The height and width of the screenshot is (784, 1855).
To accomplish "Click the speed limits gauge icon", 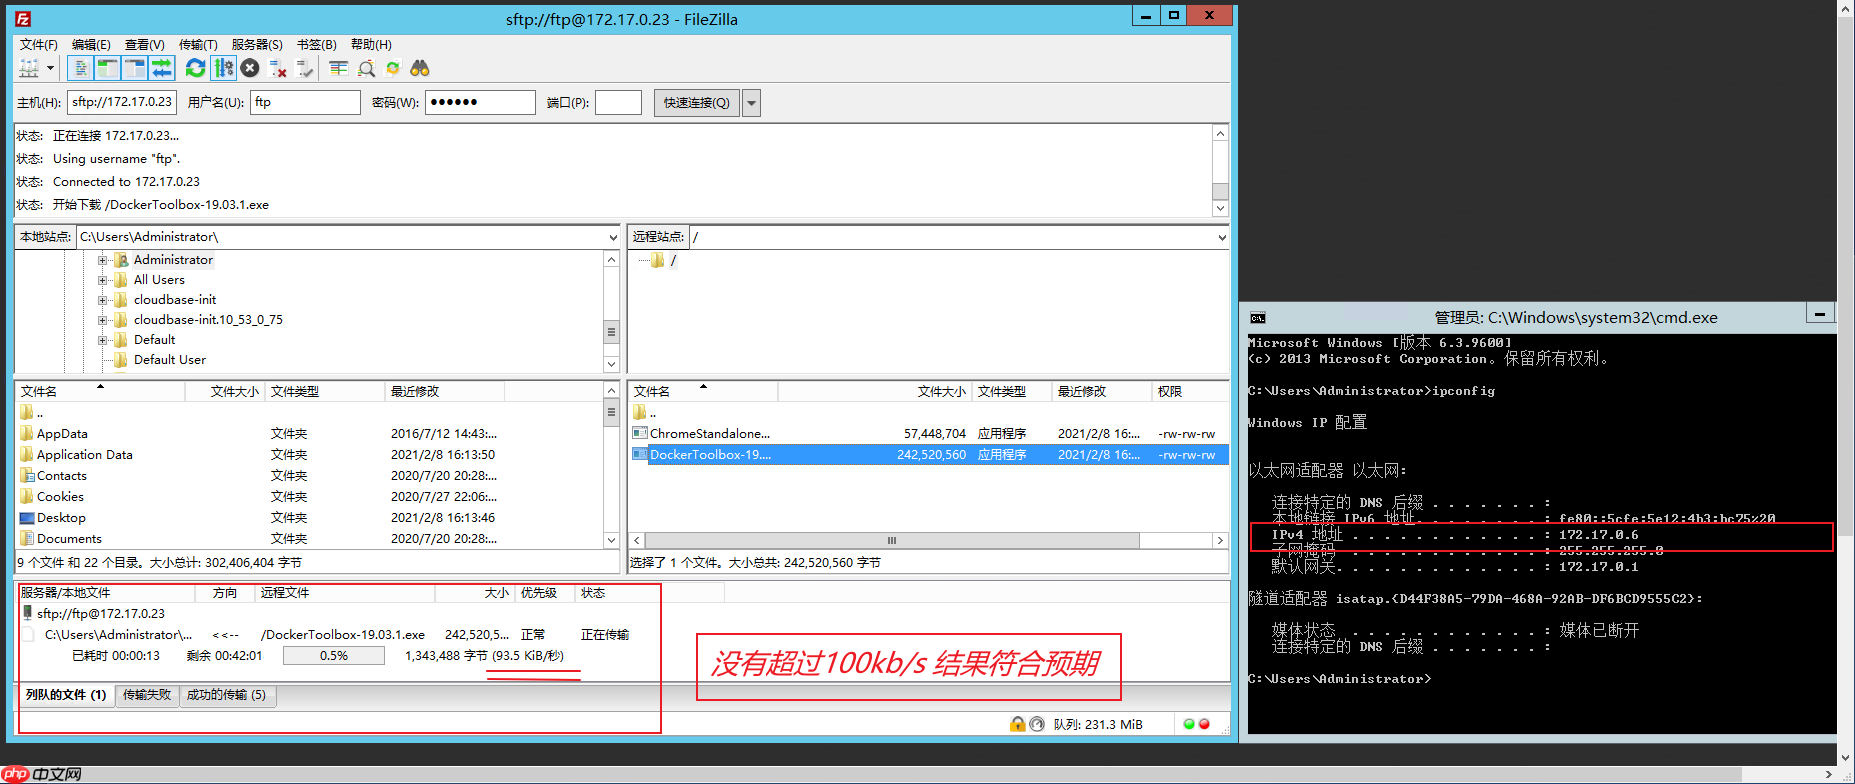I will pyautogui.click(x=1037, y=724).
